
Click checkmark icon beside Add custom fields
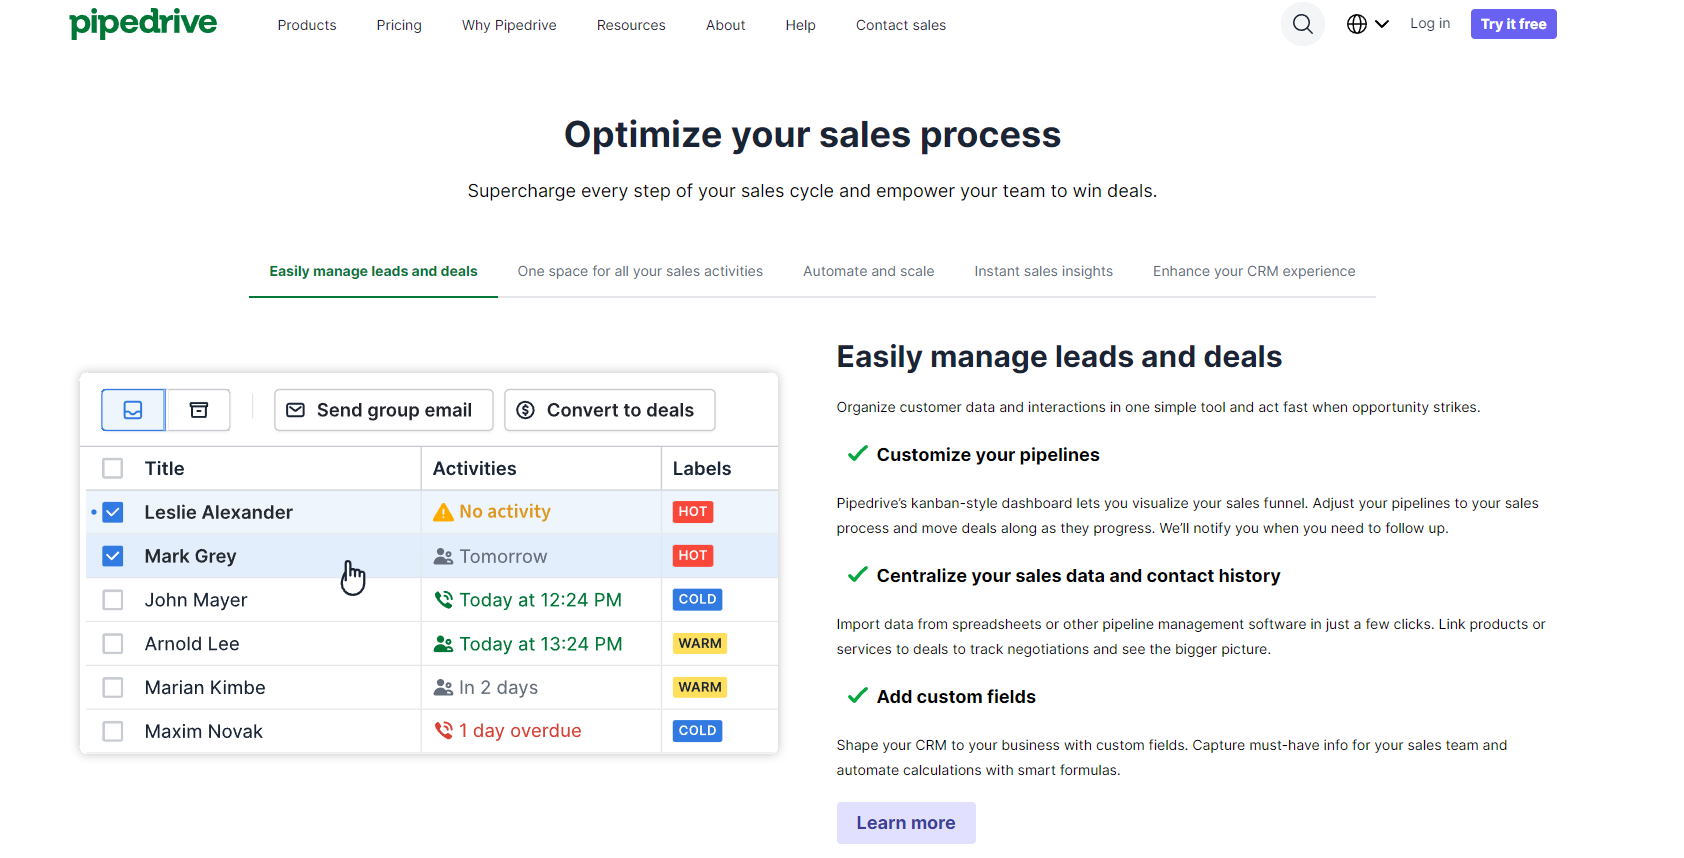pos(857,696)
